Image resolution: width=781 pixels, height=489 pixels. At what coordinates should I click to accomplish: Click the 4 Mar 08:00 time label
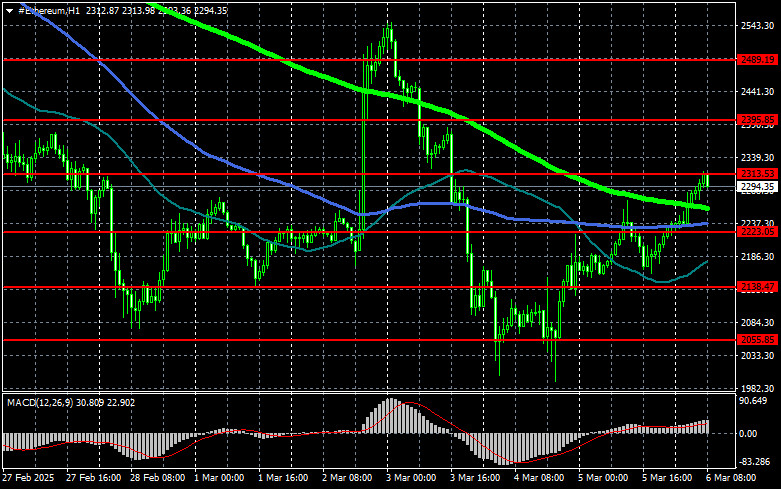[539, 478]
